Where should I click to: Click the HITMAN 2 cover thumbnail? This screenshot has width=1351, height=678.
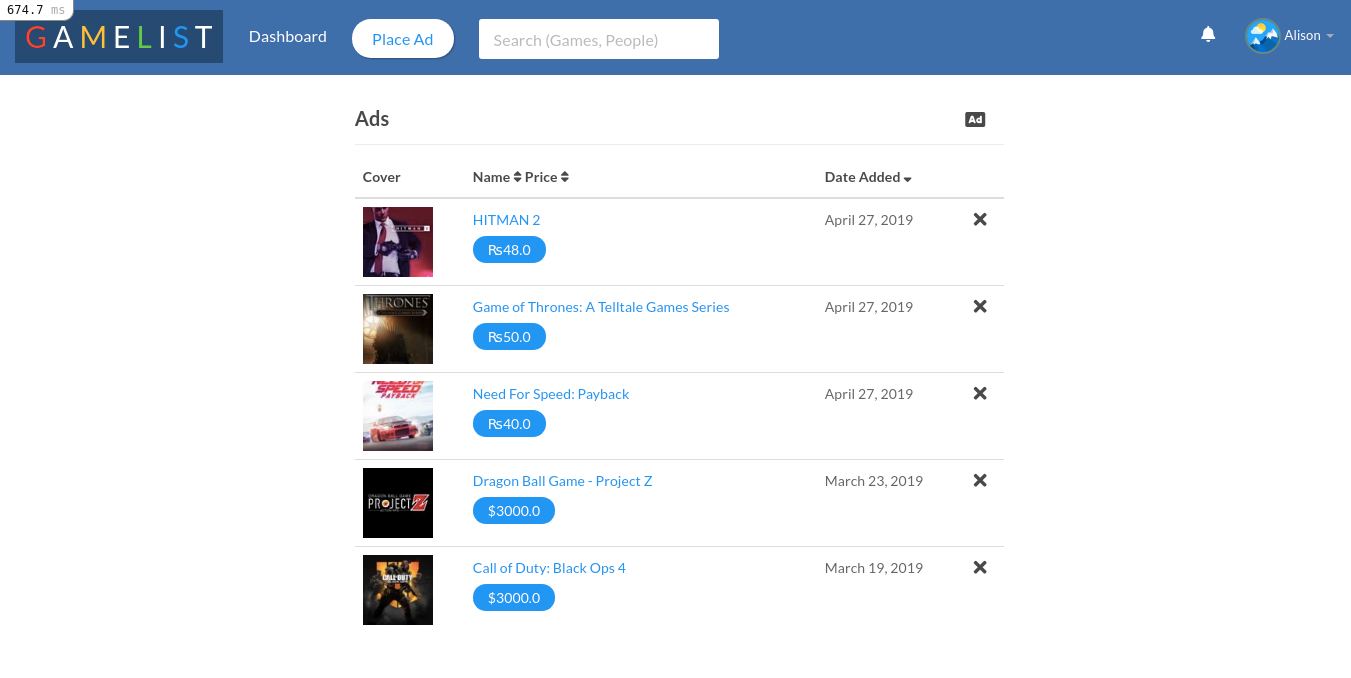point(398,242)
